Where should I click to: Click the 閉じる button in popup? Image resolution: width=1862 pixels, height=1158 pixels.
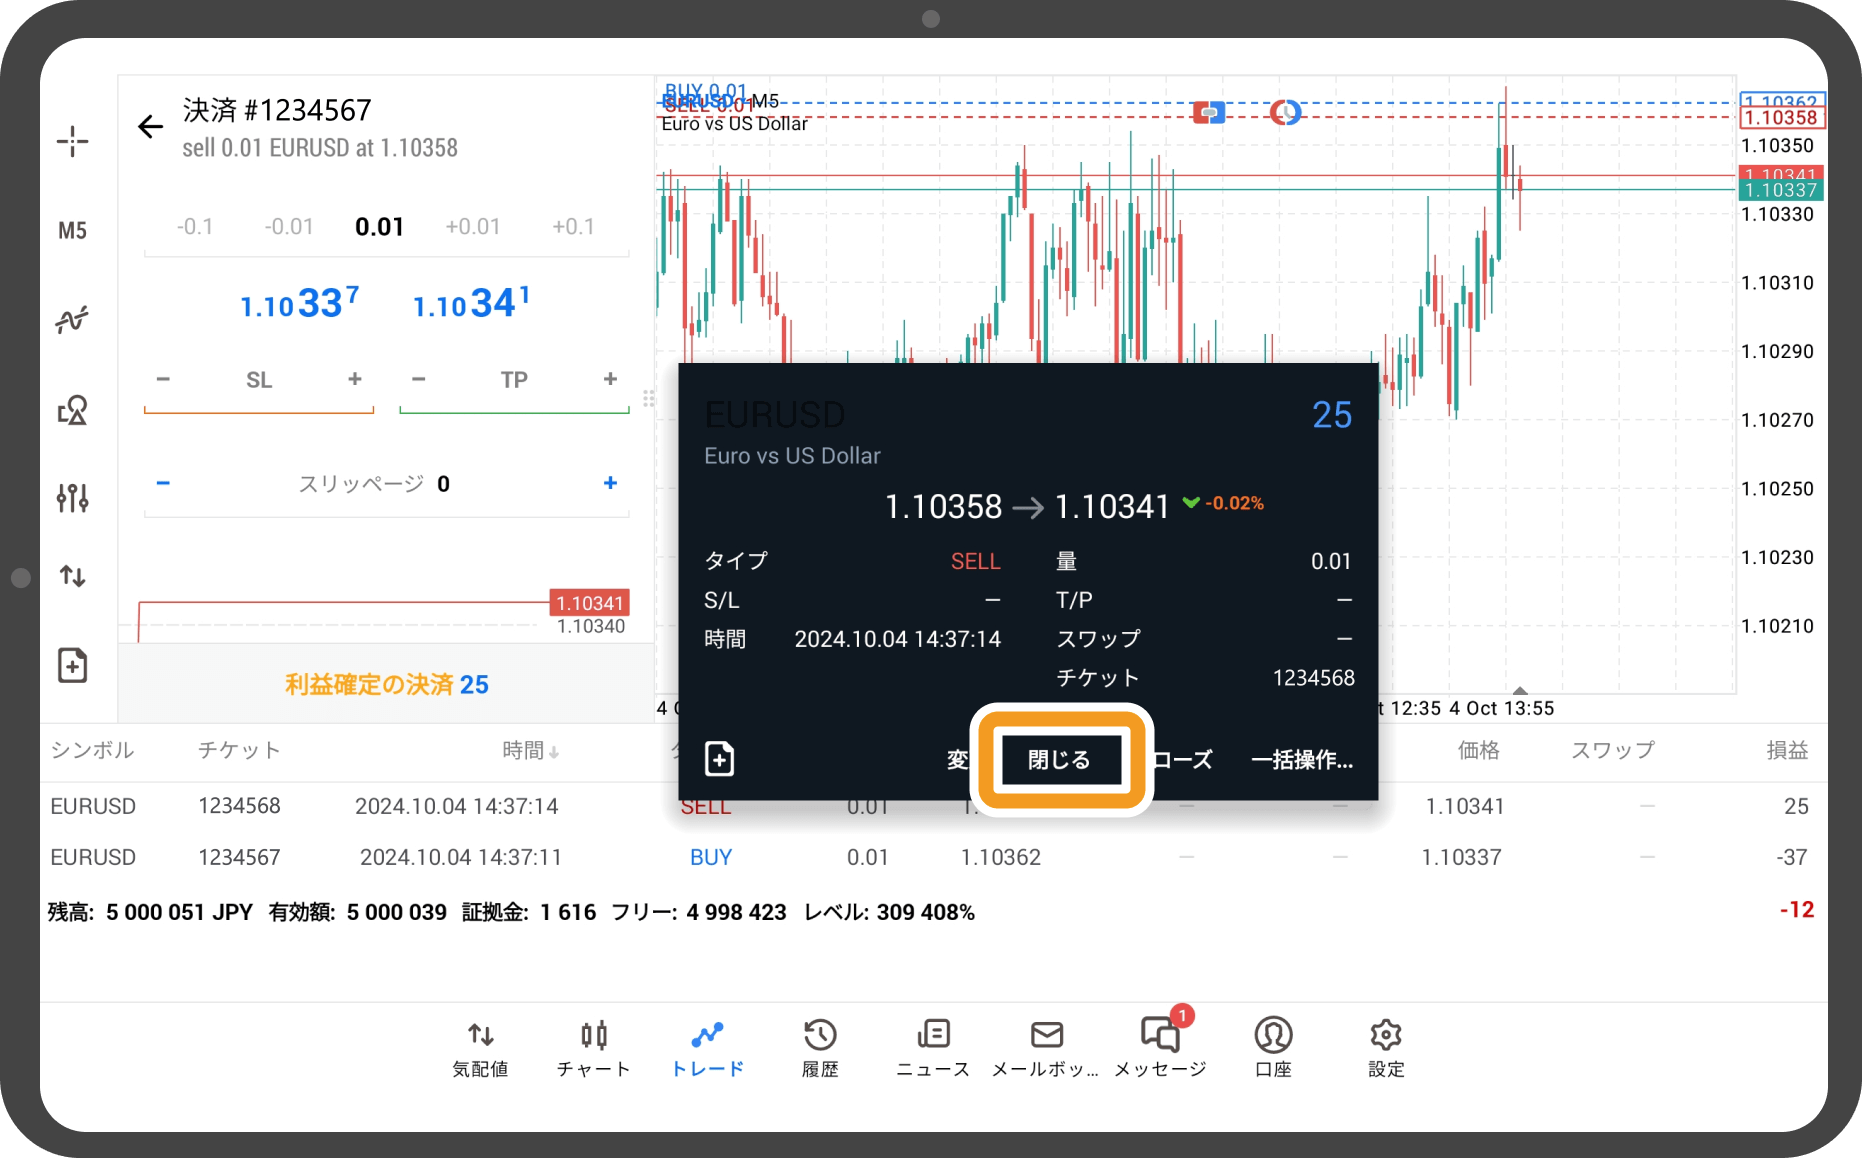[1059, 760]
